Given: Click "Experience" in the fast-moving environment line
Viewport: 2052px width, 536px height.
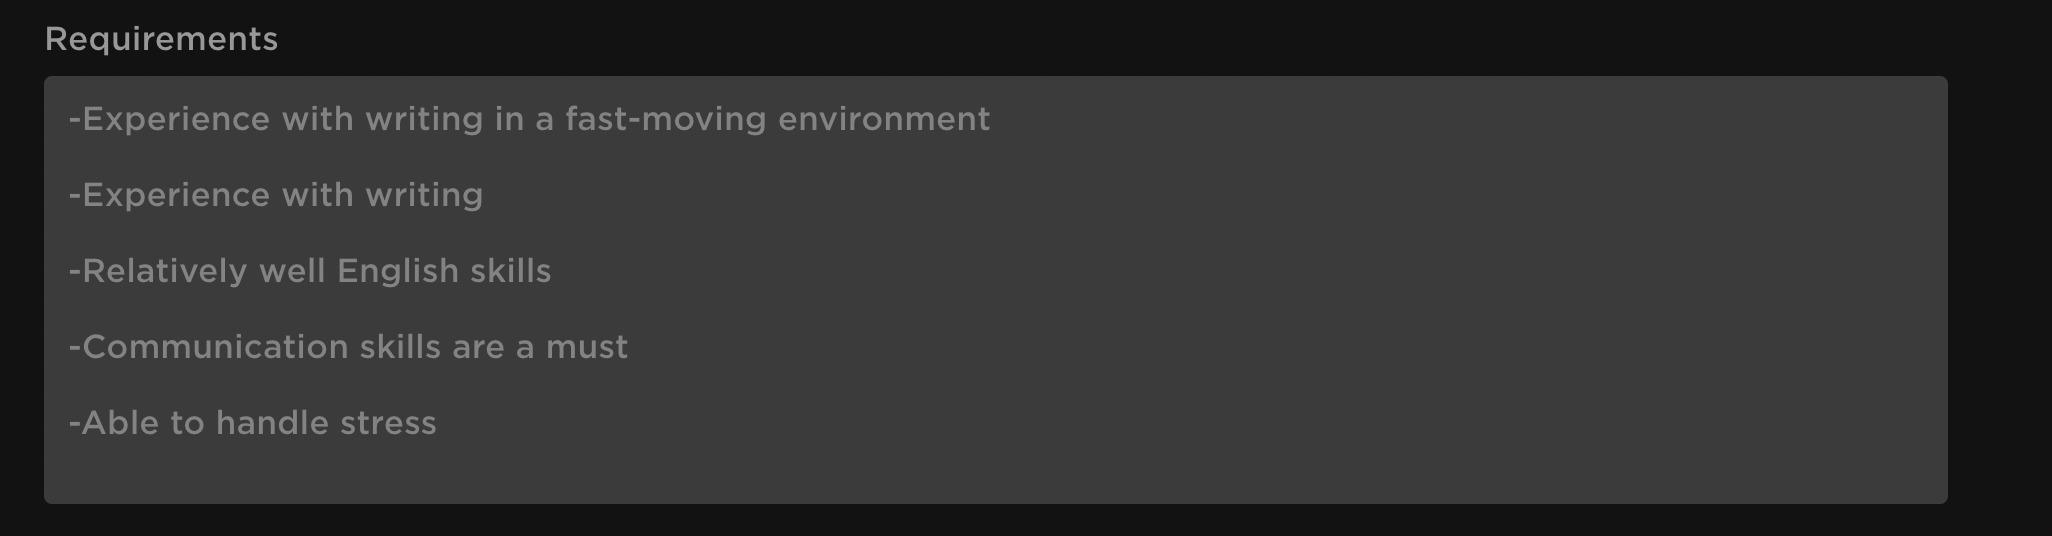Looking at the screenshot, I should pos(175,119).
